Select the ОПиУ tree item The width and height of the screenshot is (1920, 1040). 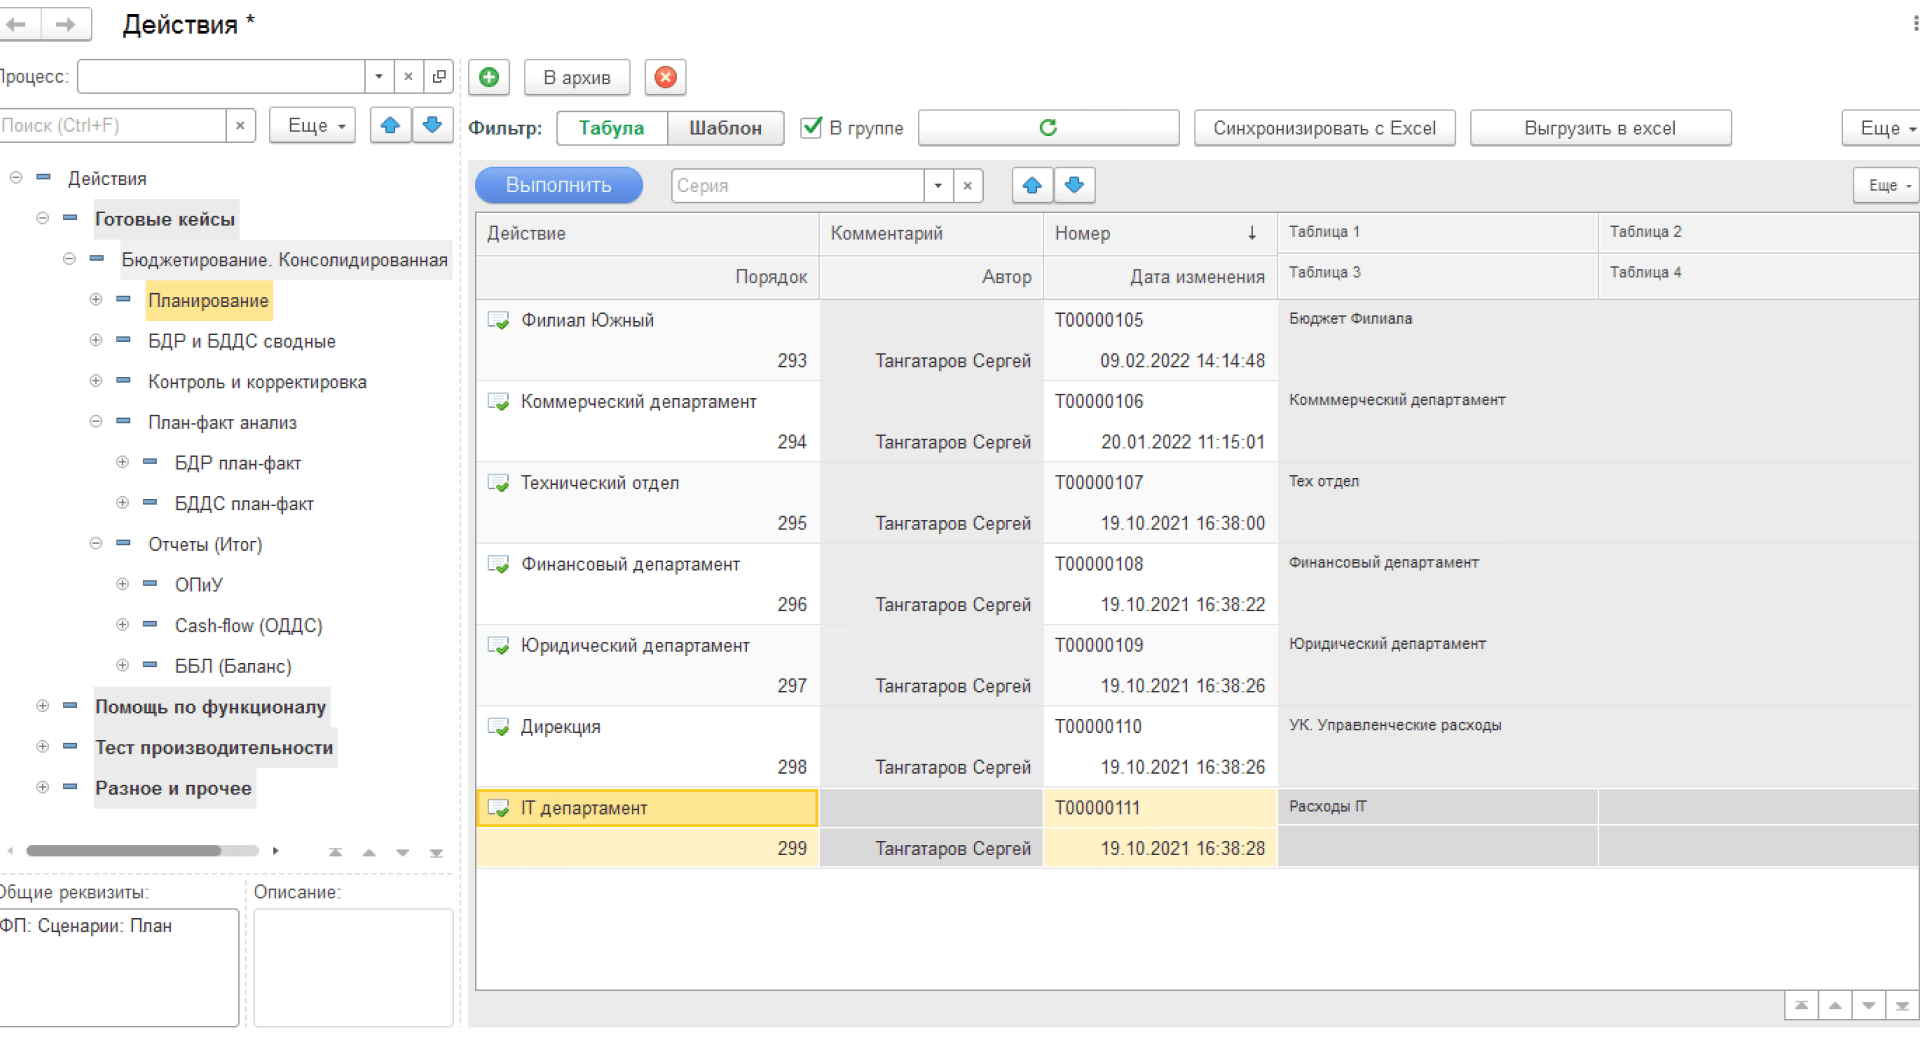(x=198, y=585)
